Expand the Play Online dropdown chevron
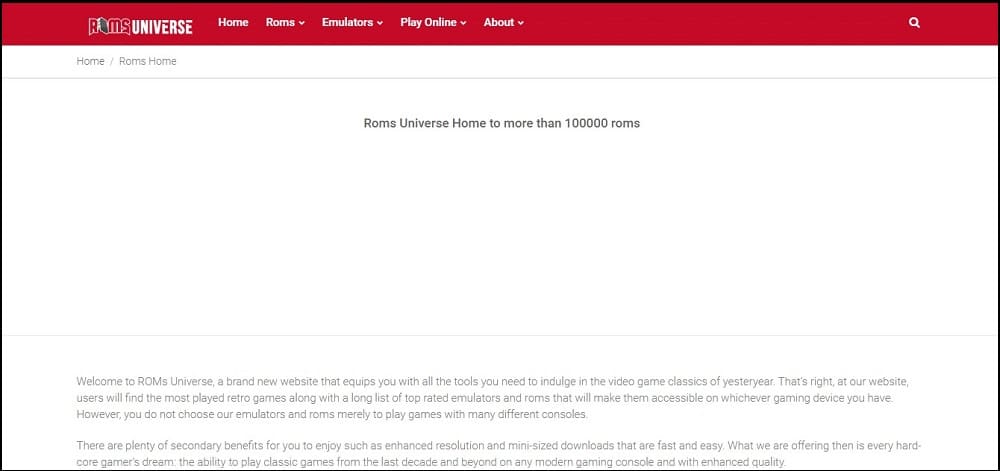 (463, 23)
